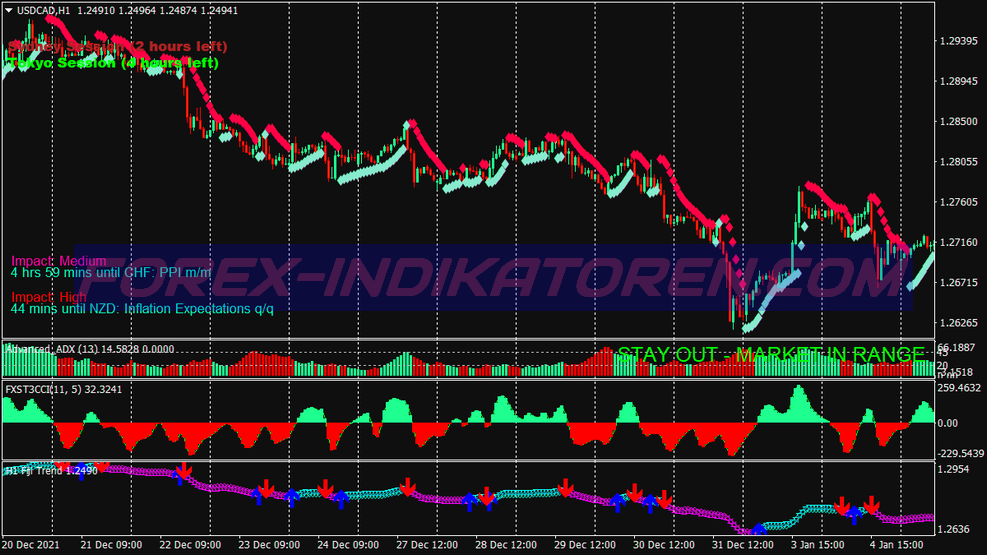
Task: Click the '20 Dec 2021' date on the time axis
Action: [31, 545]
